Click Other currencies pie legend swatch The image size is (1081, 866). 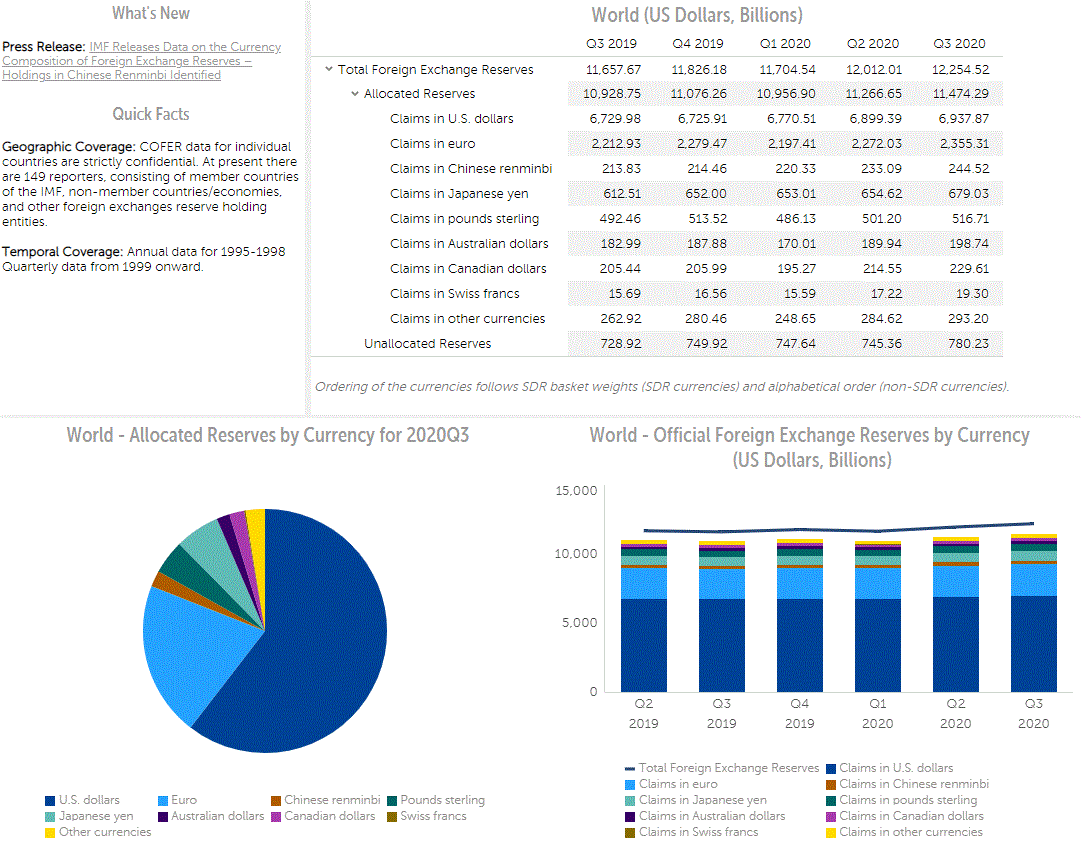coord(50,832)
